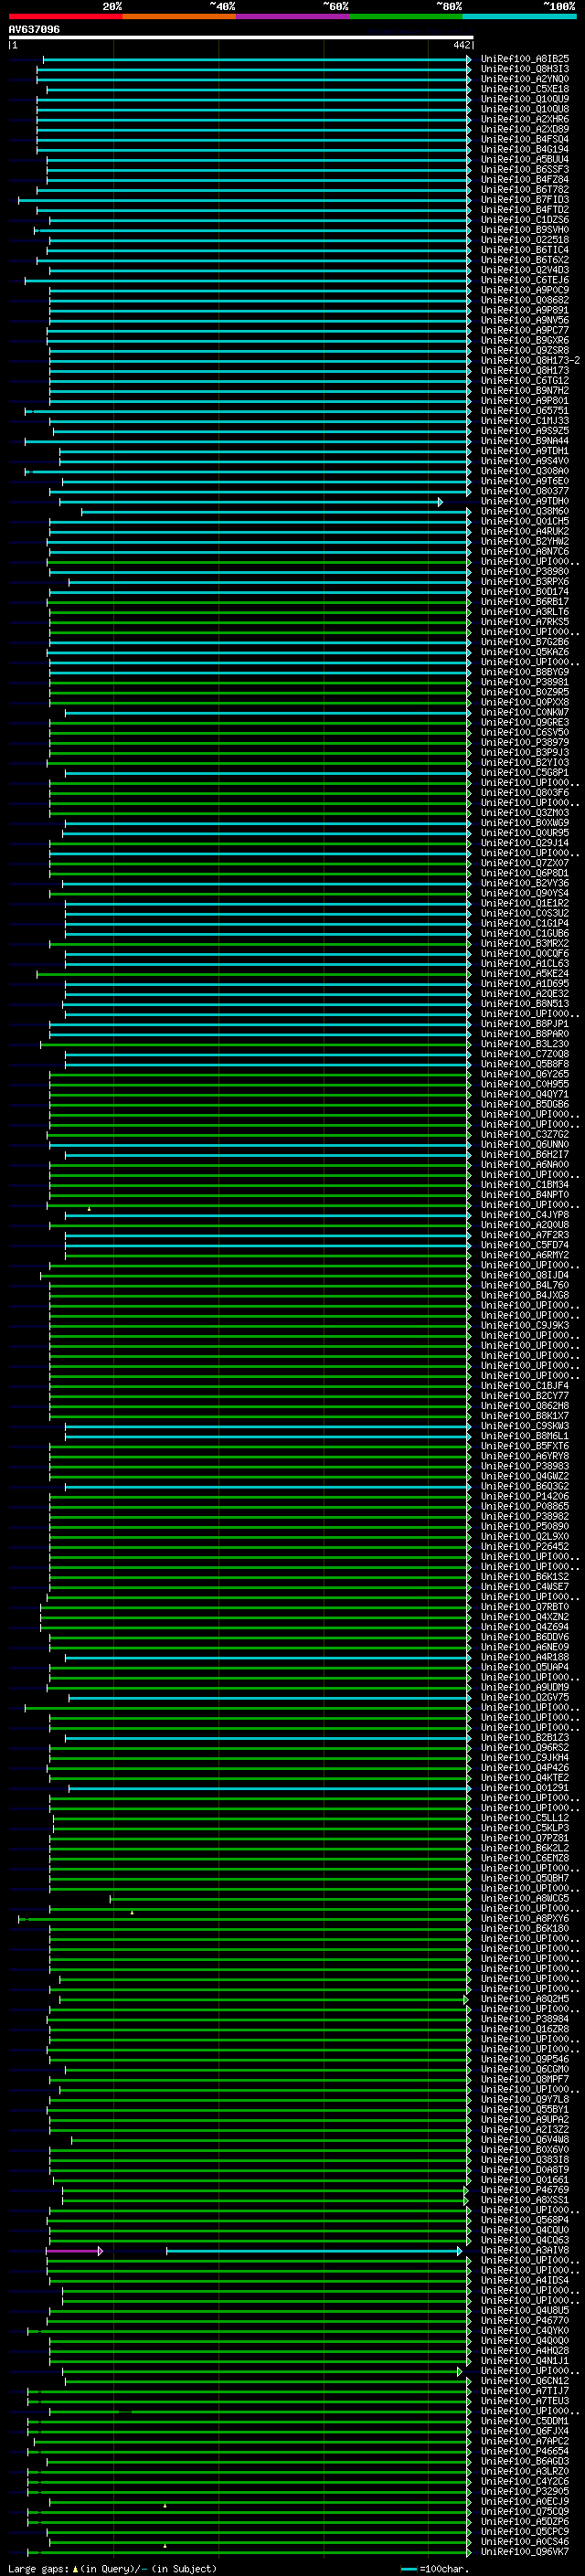The height and width of the screenshot is (2576, 585).
Task: Click the =100char scale legend
Action: point(434,2568)
